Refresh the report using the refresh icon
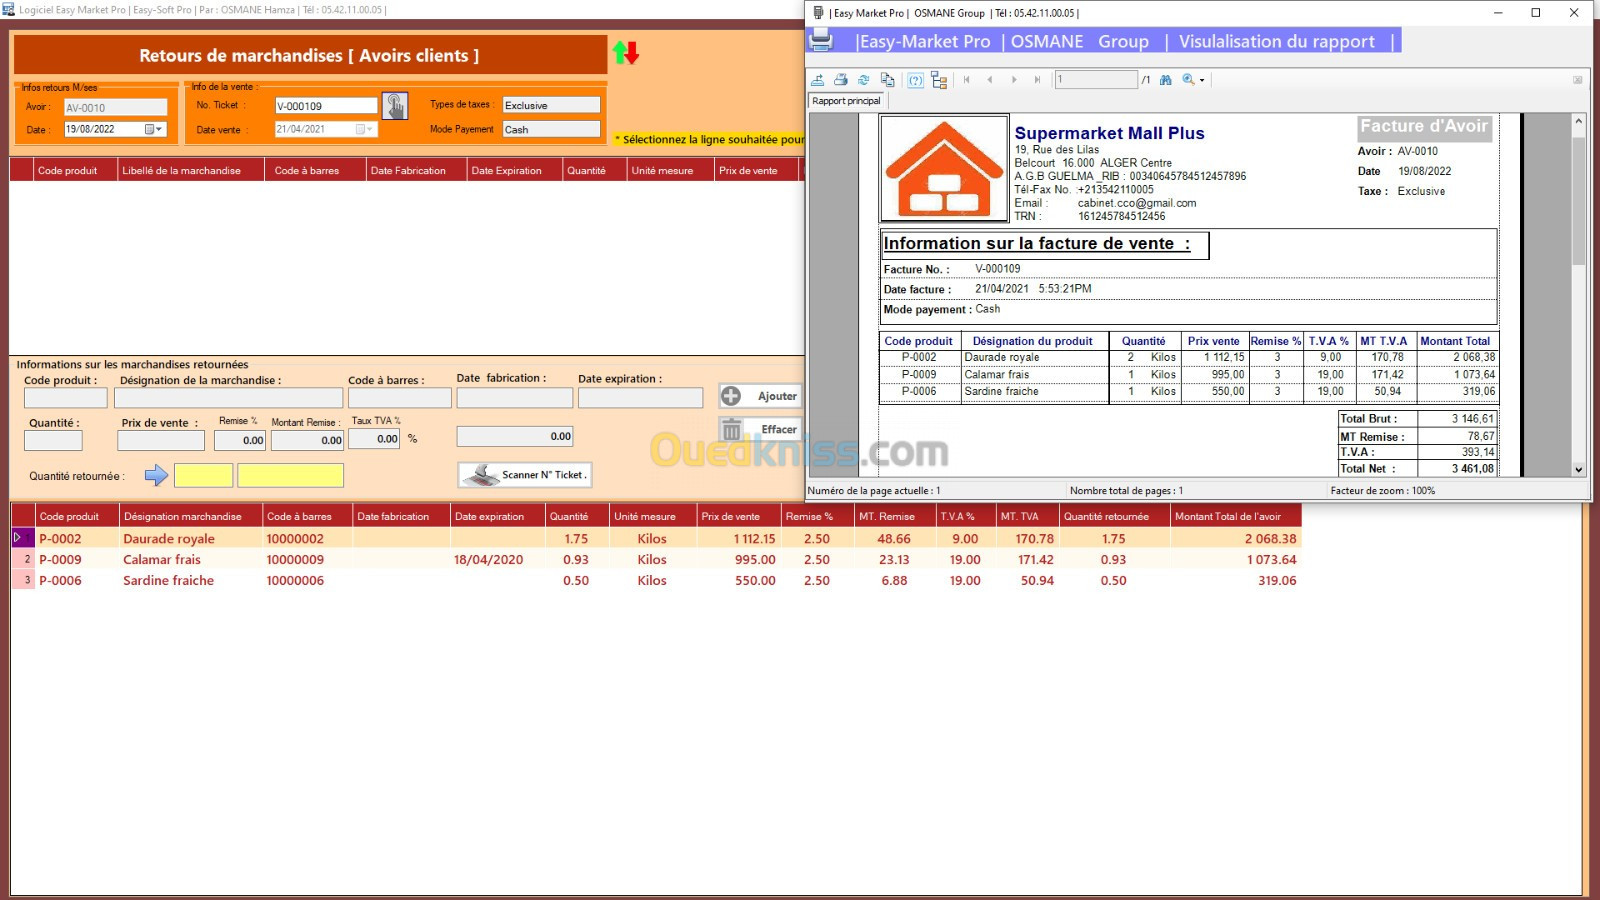The height and width of the screenshot is (900, 1600). (x=864, y=80)
